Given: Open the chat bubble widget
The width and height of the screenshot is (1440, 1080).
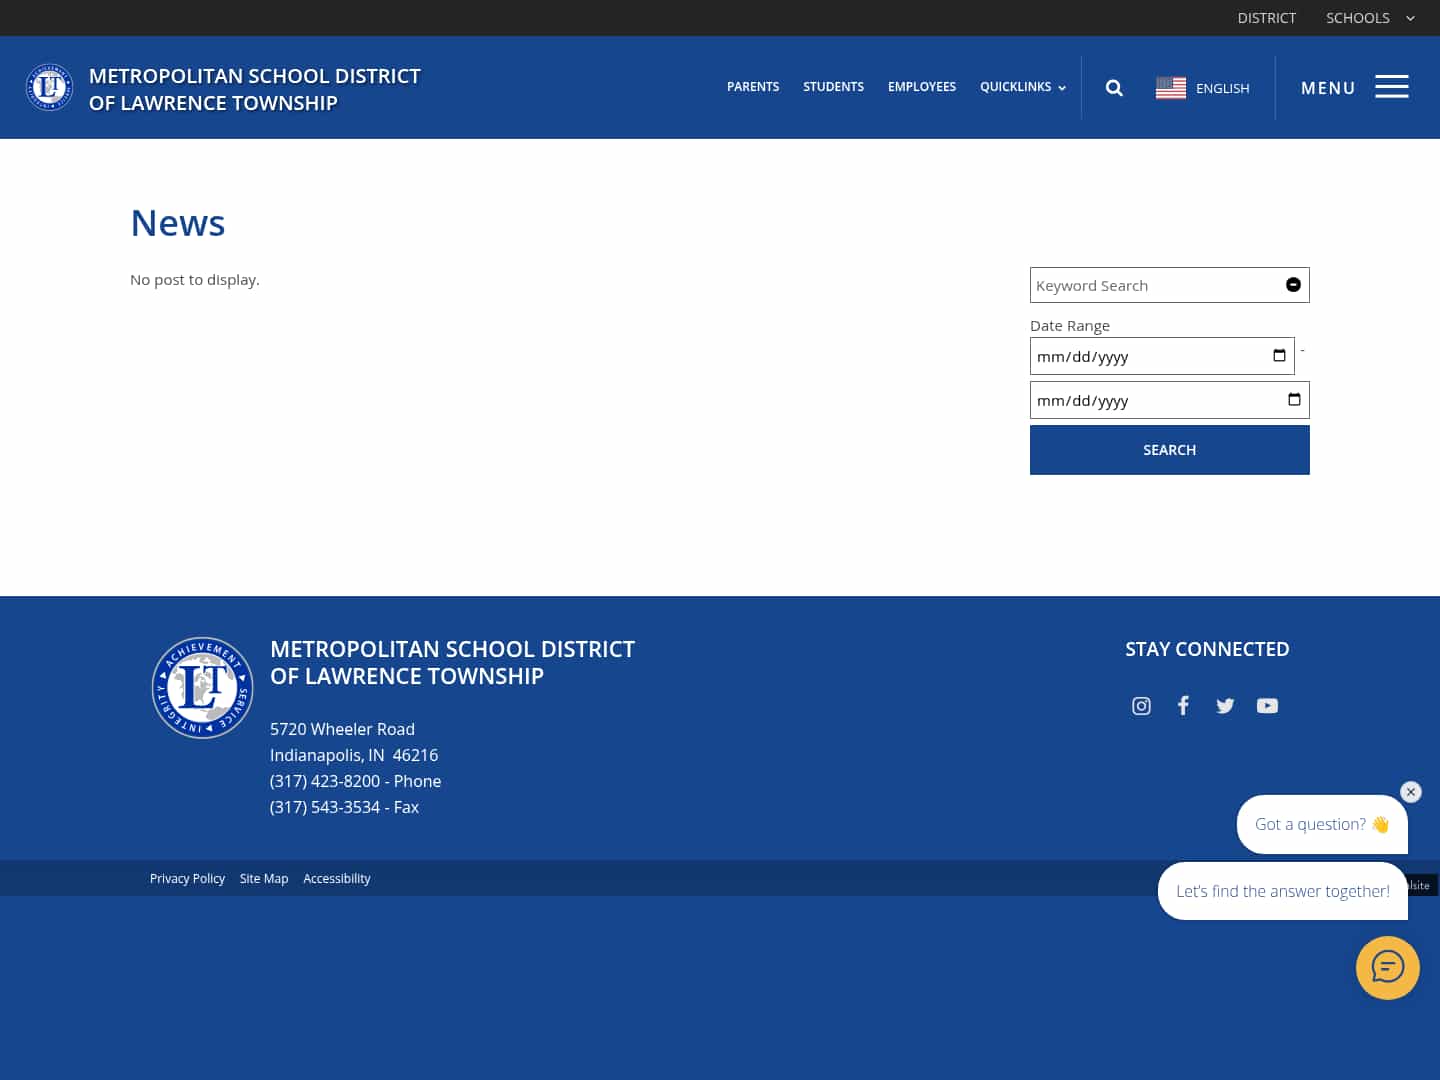Looking at the screenshot, I should (1388, 968).
